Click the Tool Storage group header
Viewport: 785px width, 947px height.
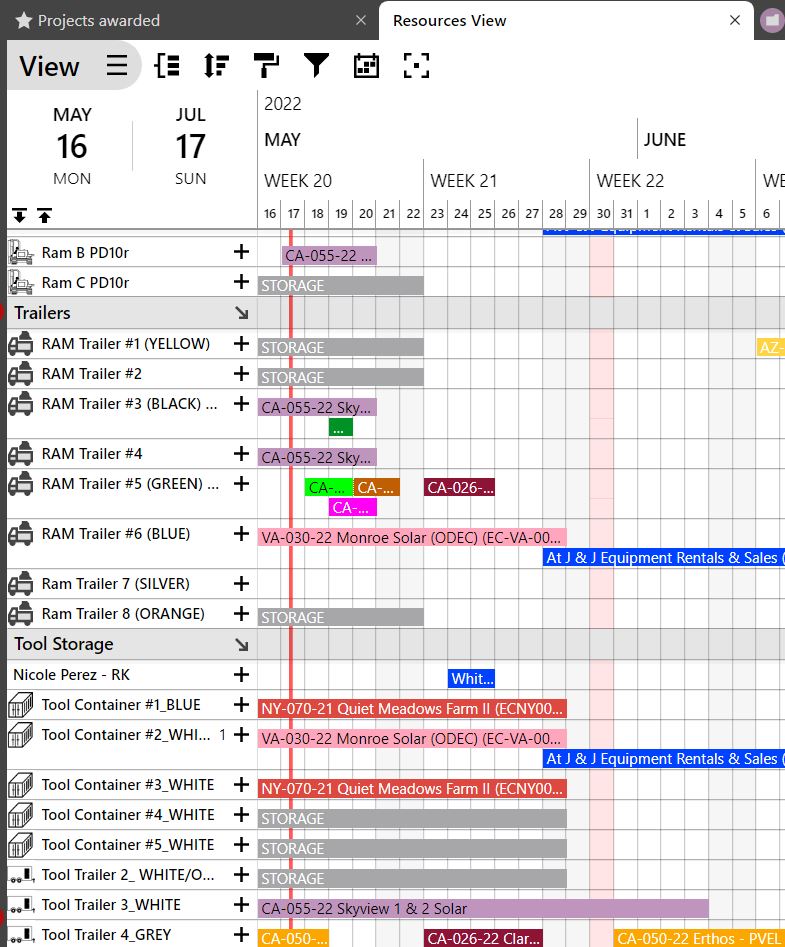[132, 644]
